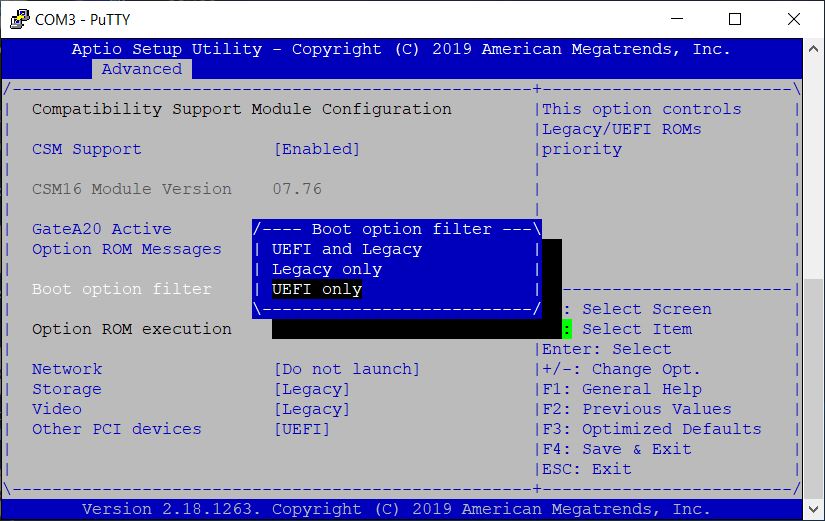The width and height of the screenshot is (825, 521).
Task: Click the Boot option filter popup title
Action: 402,229
